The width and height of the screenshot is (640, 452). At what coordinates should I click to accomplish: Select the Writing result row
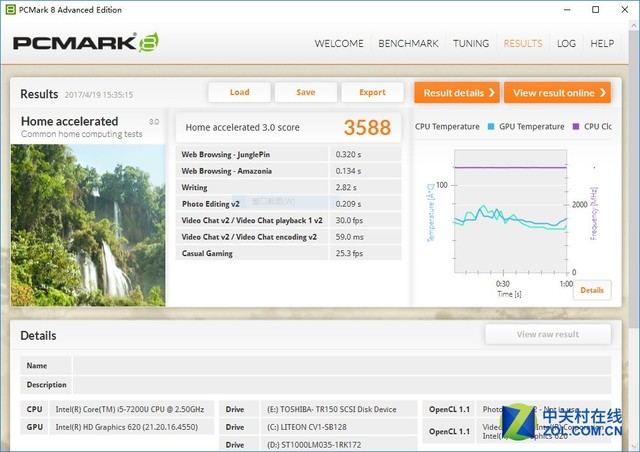[x=288, y=187]
